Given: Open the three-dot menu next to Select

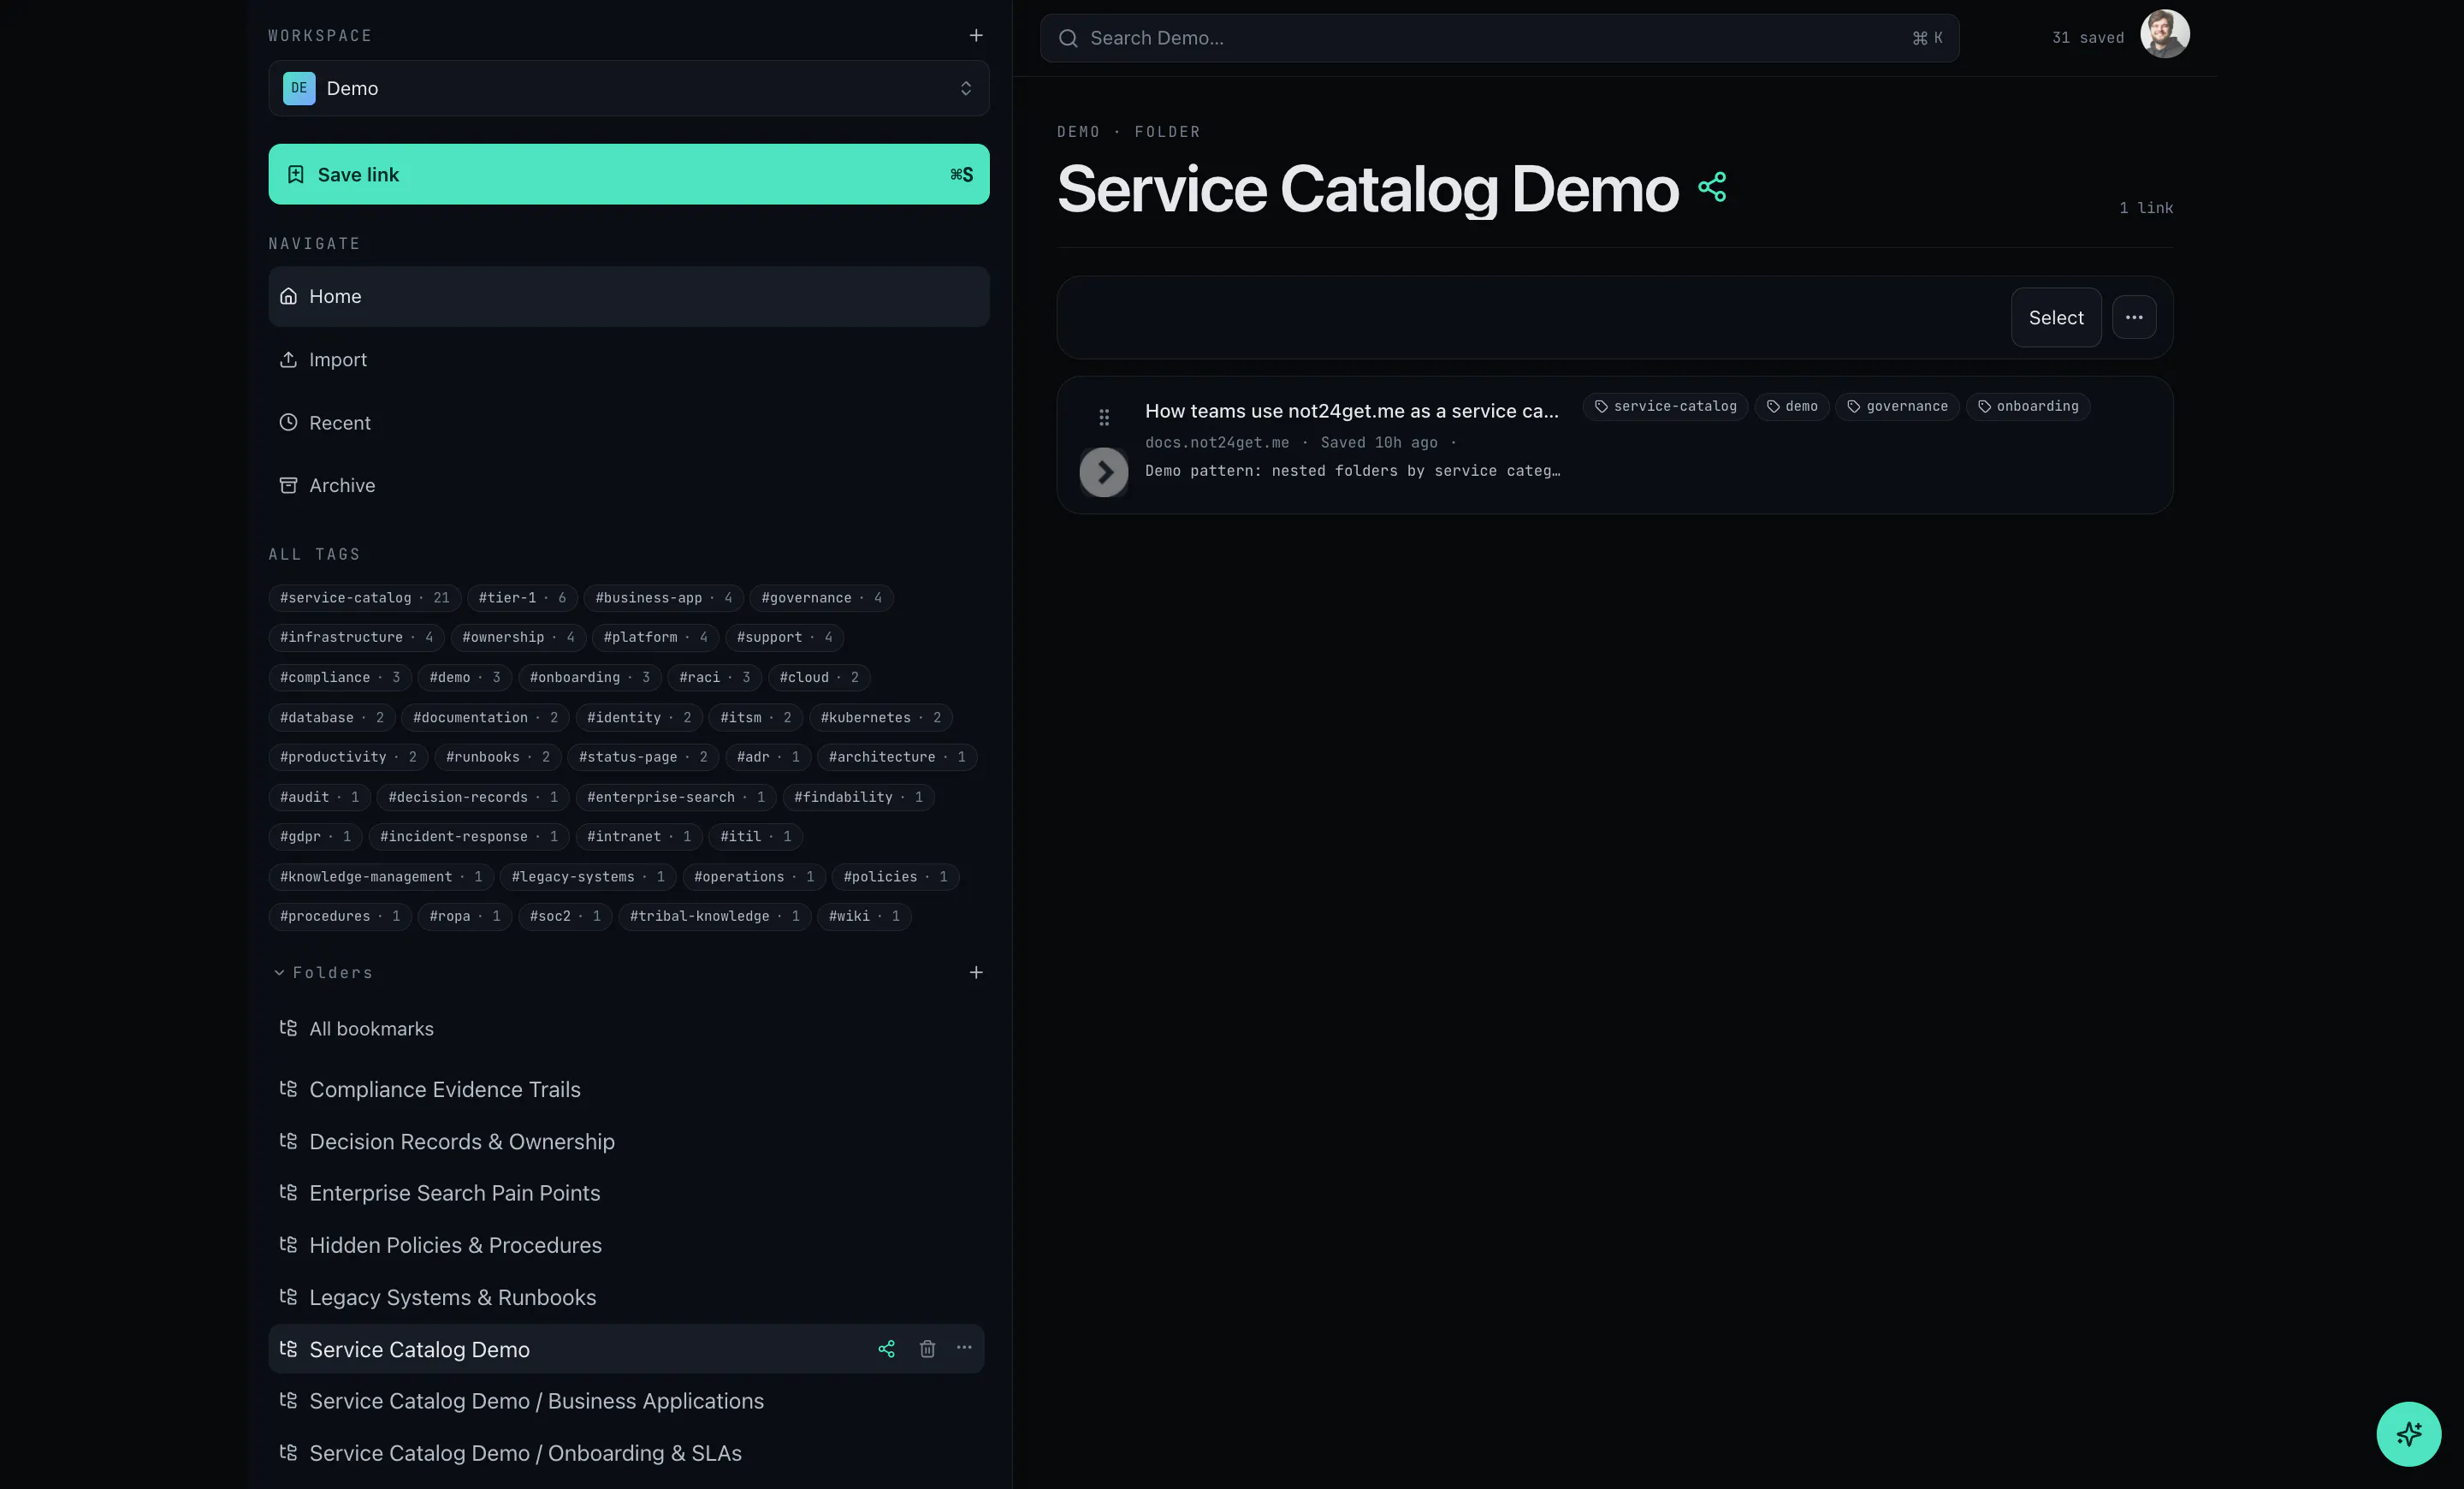Looking at the screenshot, I should pos(2134,317).
